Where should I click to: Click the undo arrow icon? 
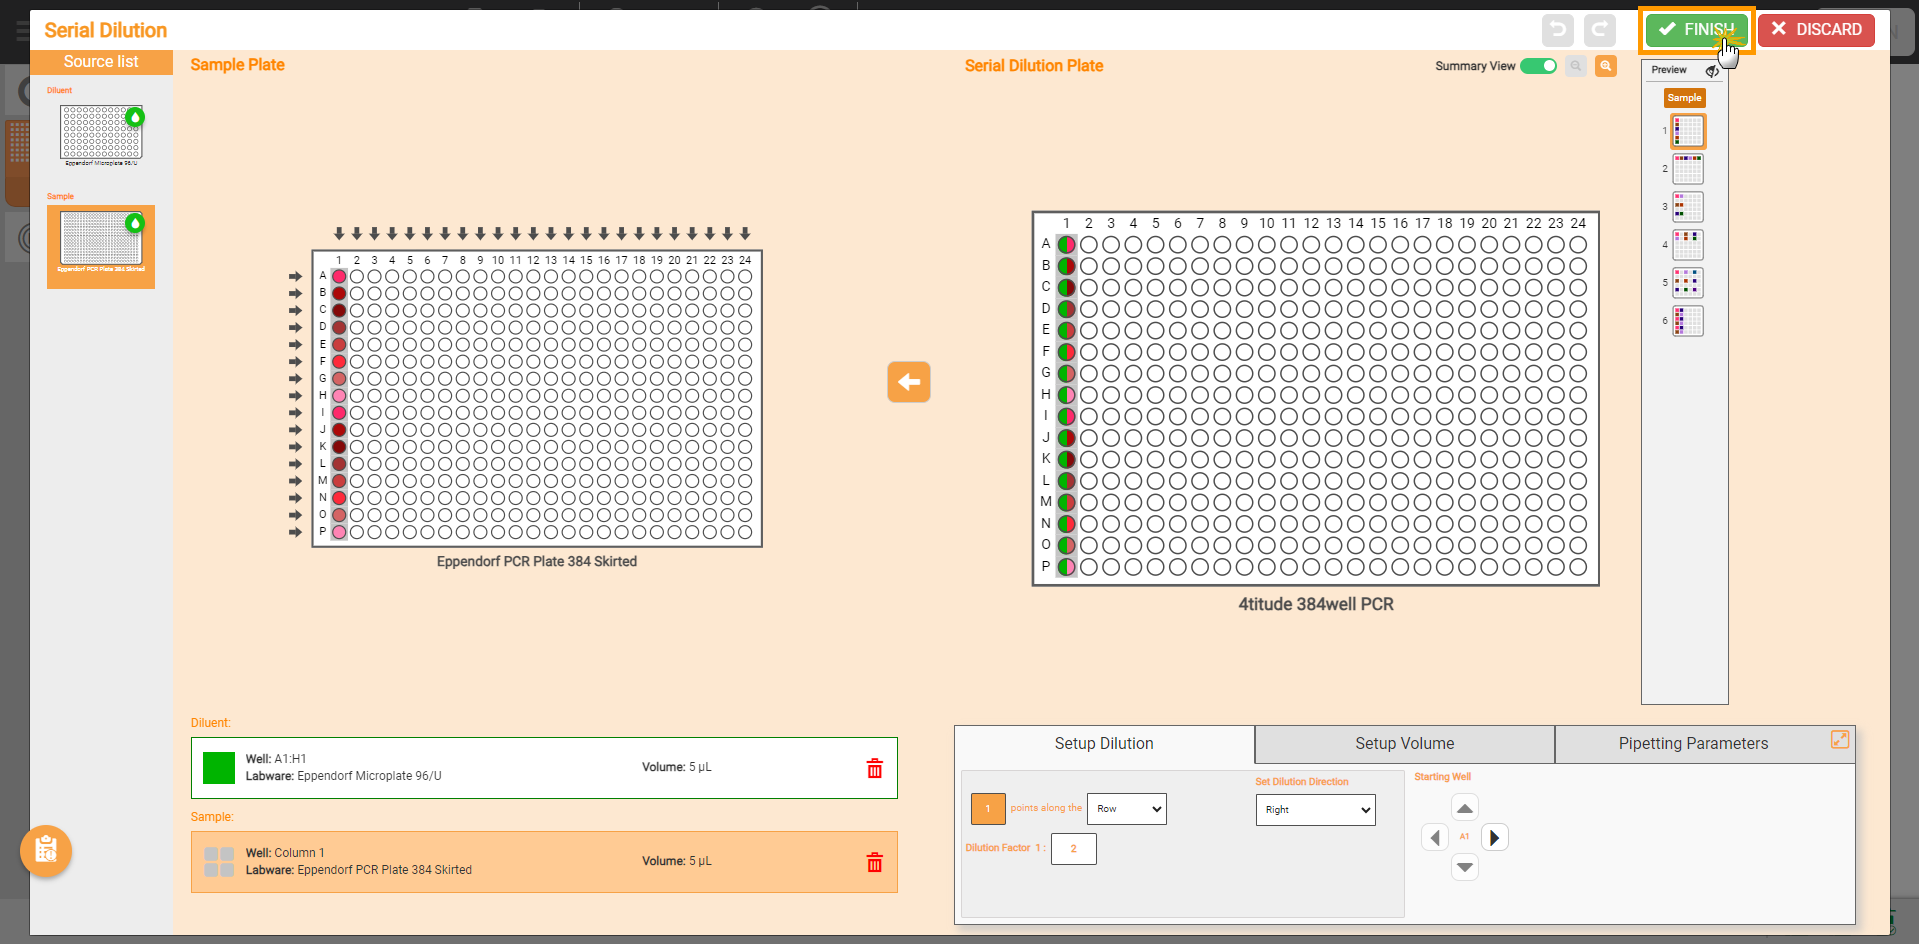click(1557, 30)
